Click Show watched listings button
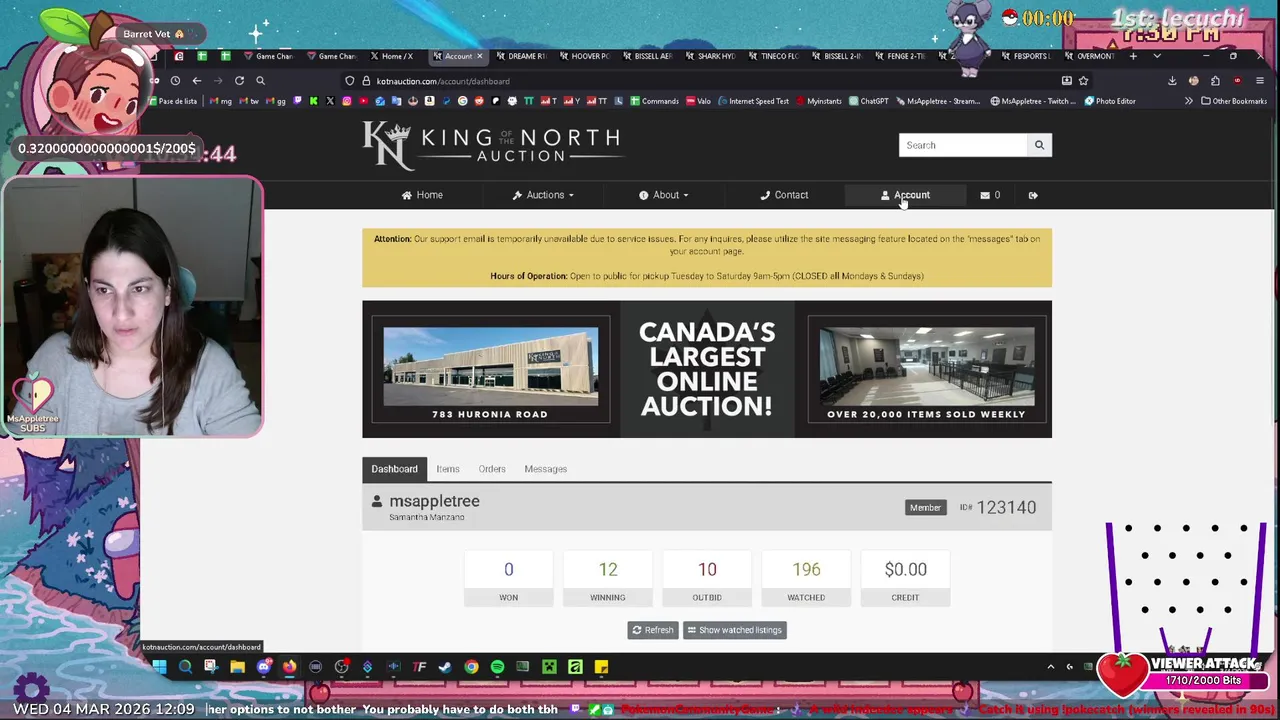This screenshot has height=720, width=1280. 734,630
